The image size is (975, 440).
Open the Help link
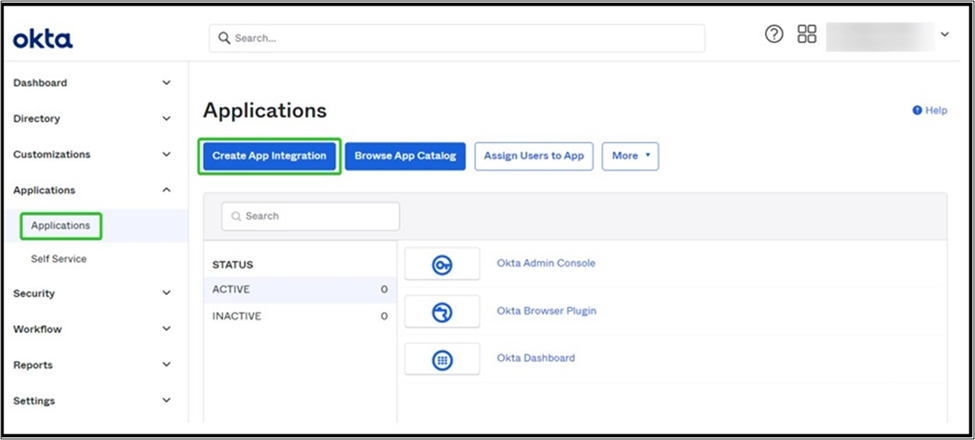click(936, 110)
